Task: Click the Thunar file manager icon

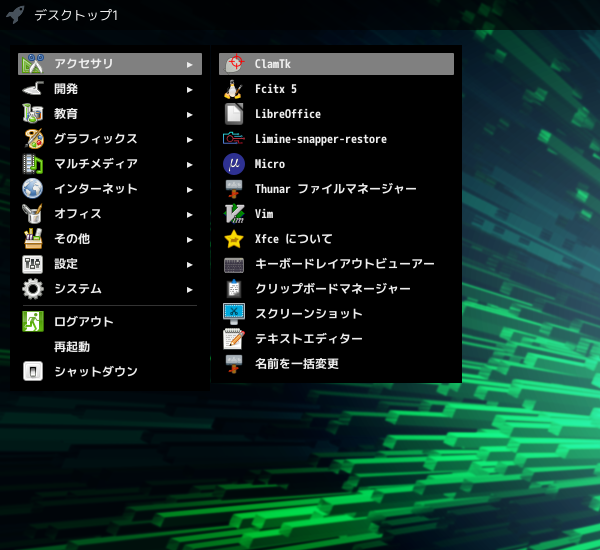Action: (x=234, y=189)
